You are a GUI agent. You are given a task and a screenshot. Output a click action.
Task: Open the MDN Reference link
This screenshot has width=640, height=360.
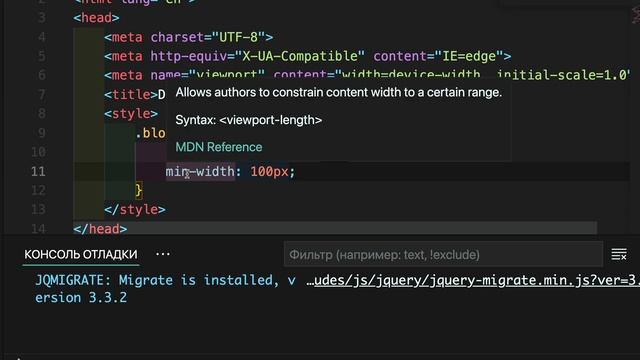219,147
